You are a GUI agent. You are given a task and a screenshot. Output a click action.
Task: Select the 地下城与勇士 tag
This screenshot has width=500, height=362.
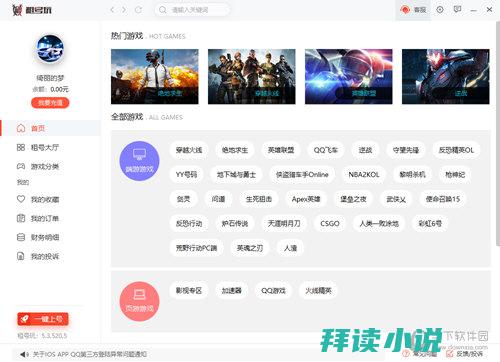tap(236, 174)
